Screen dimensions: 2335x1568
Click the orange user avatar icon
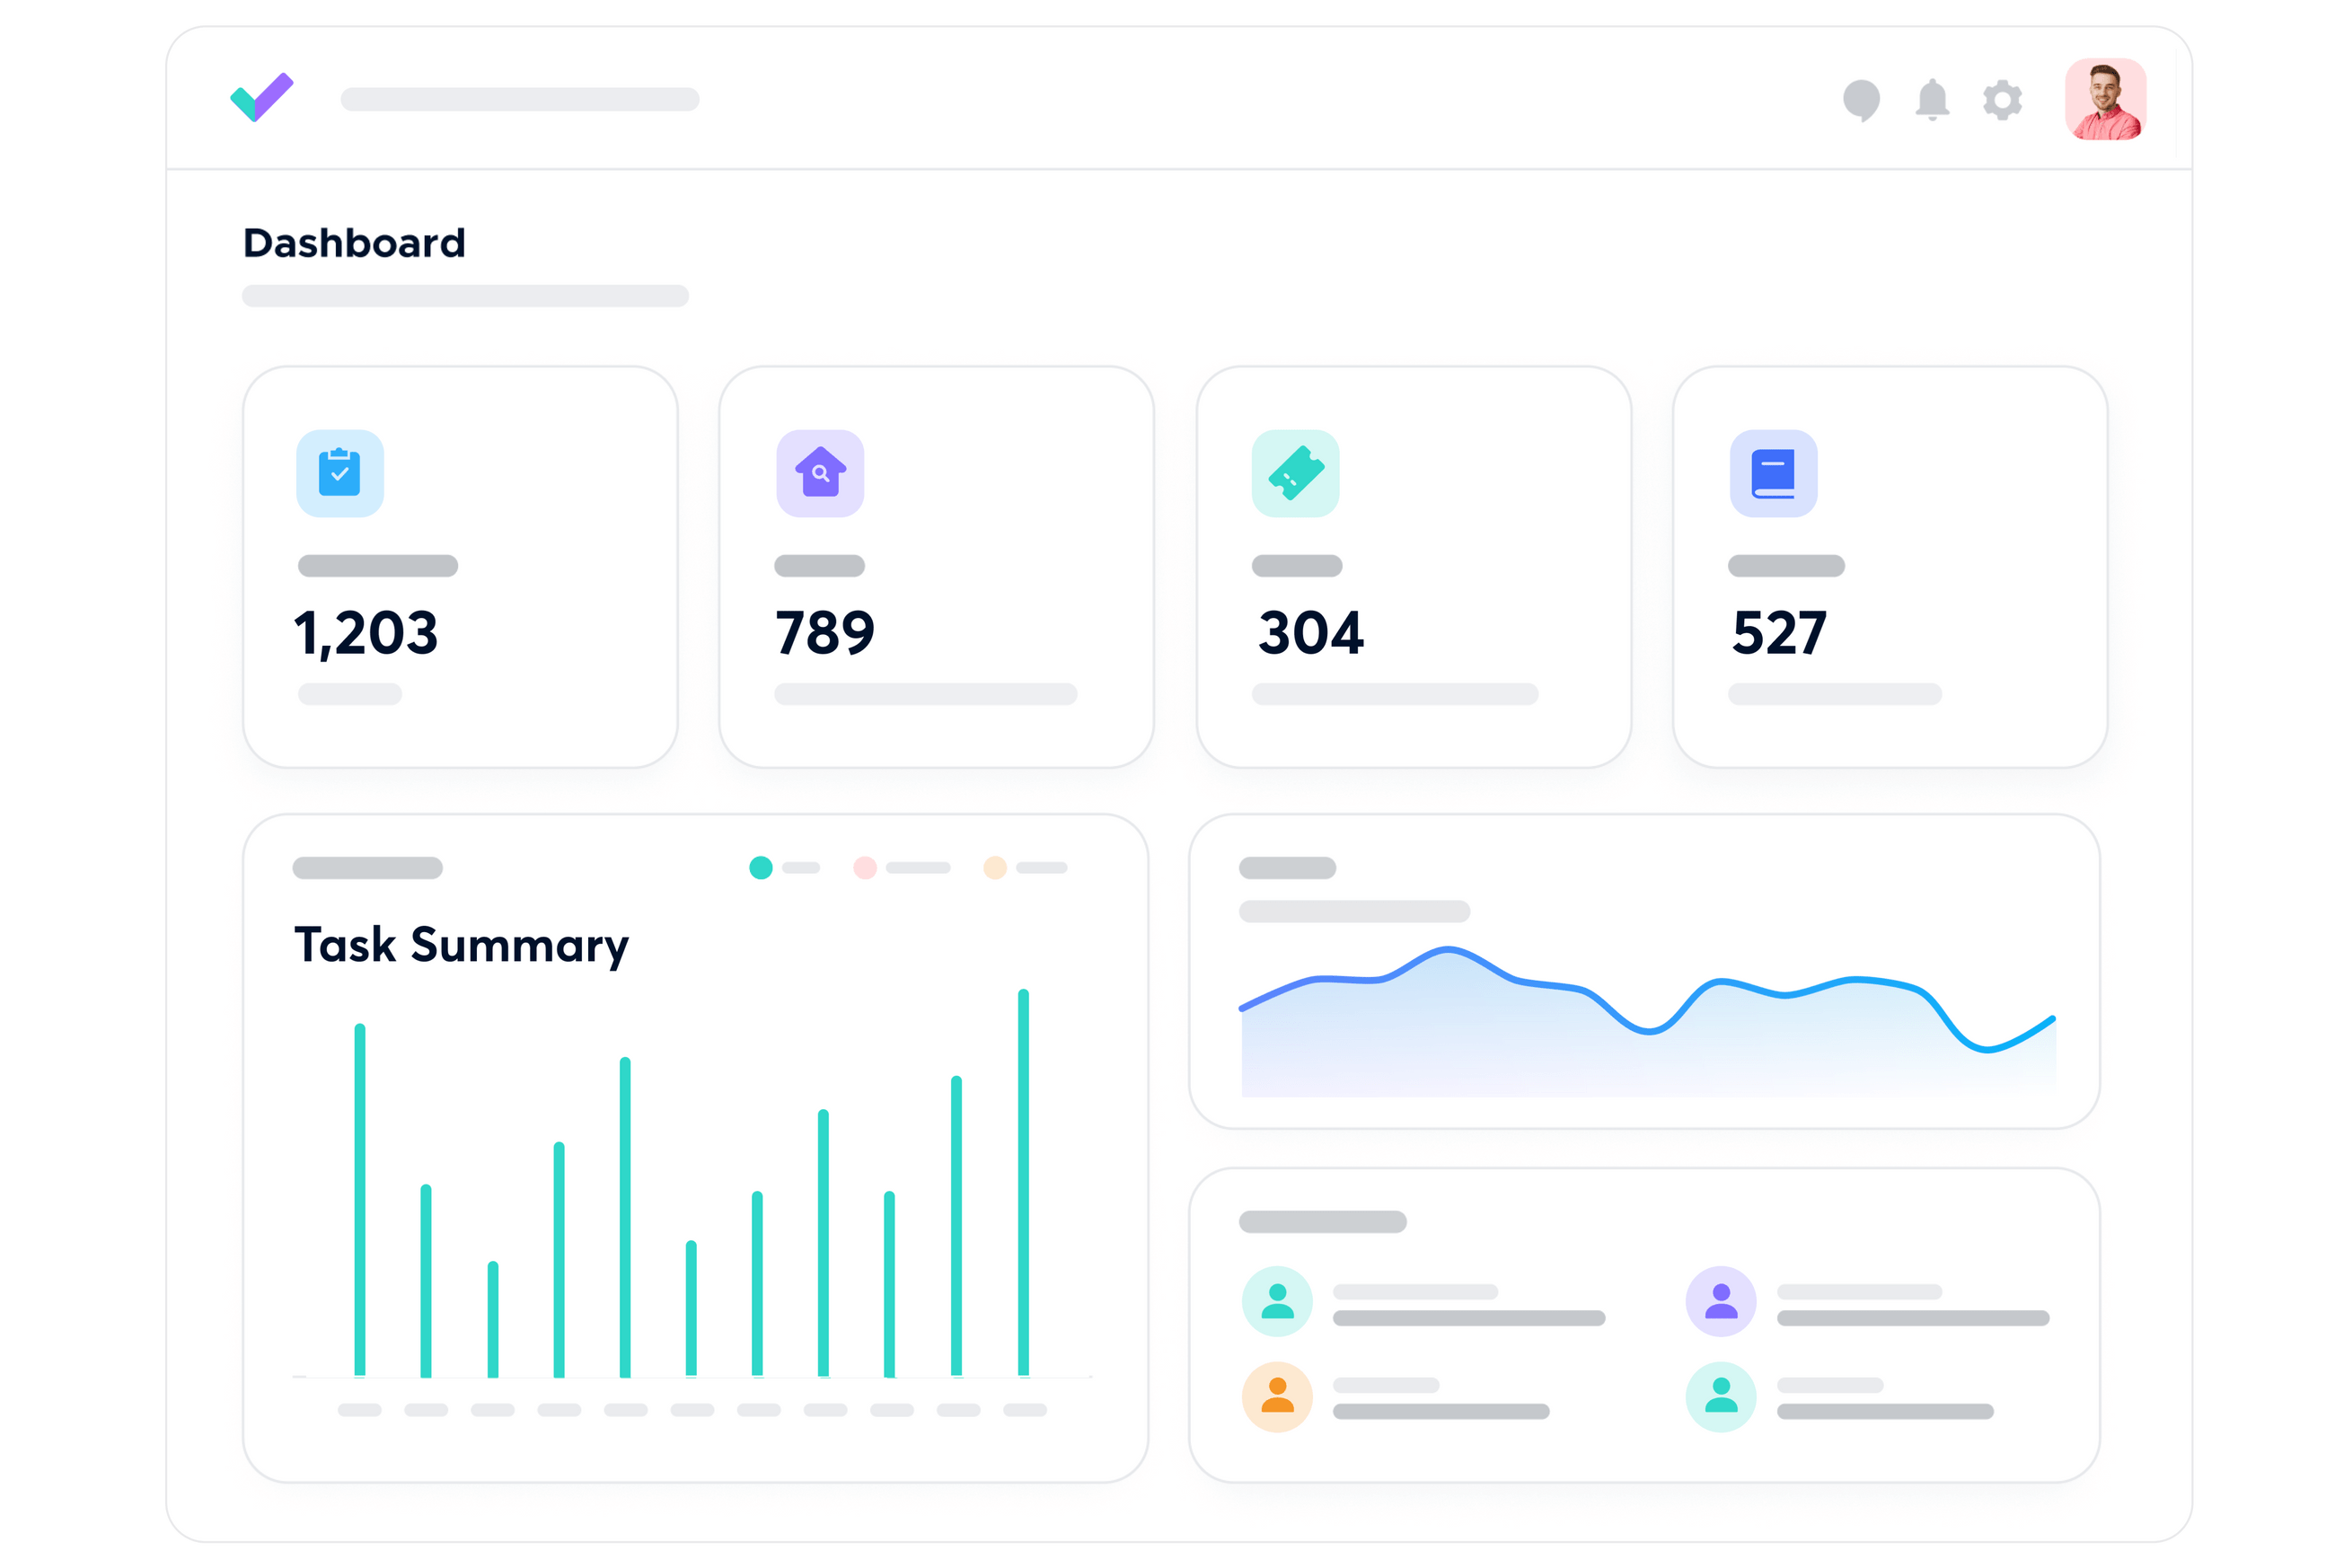coord(1277,1396)
